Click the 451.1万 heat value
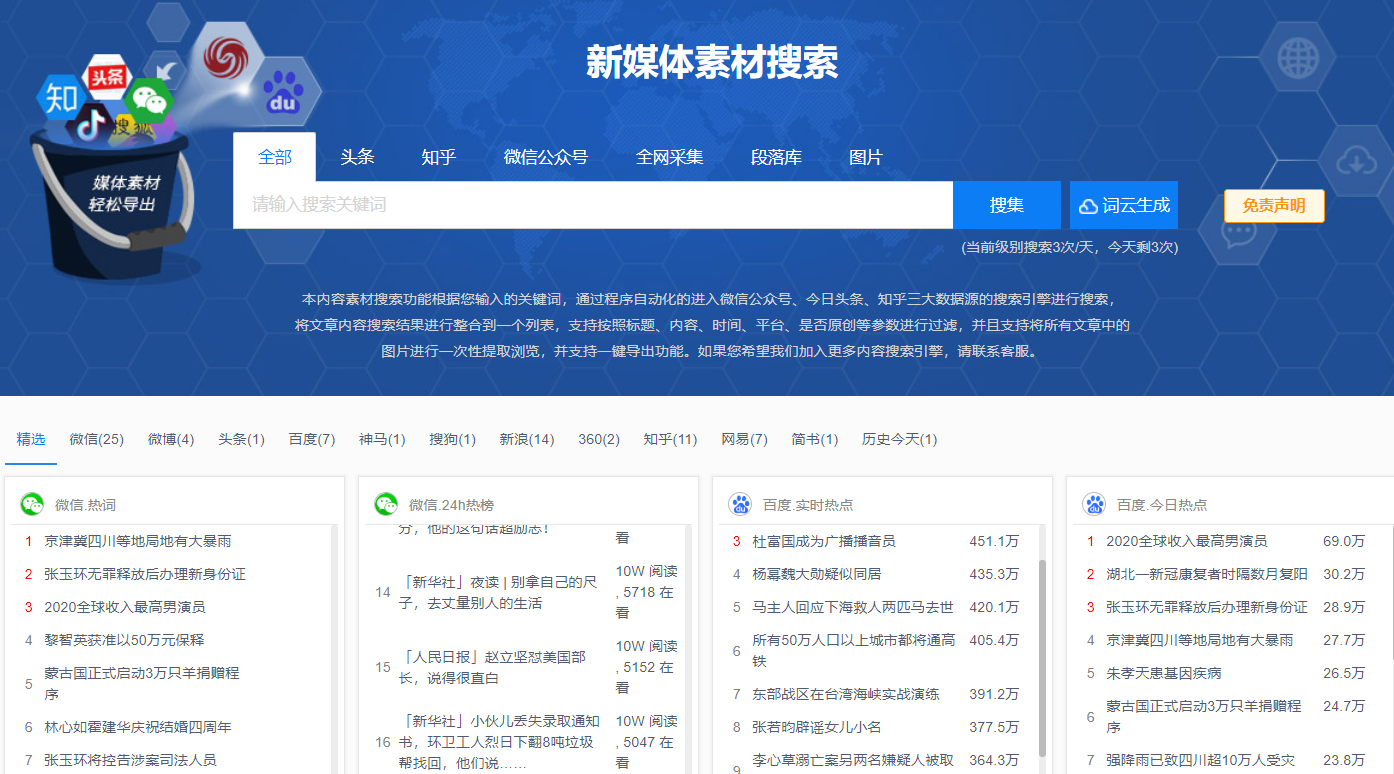 994,541
